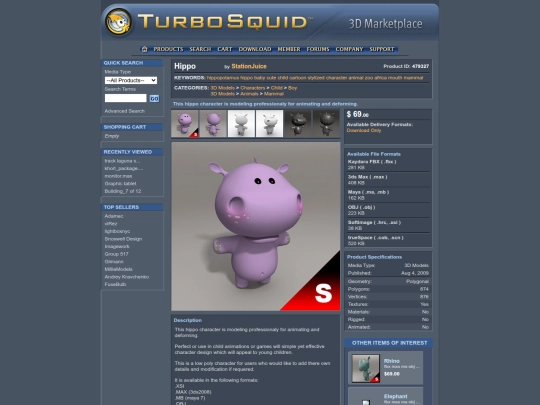Open the Support menu item

[382, 49]
